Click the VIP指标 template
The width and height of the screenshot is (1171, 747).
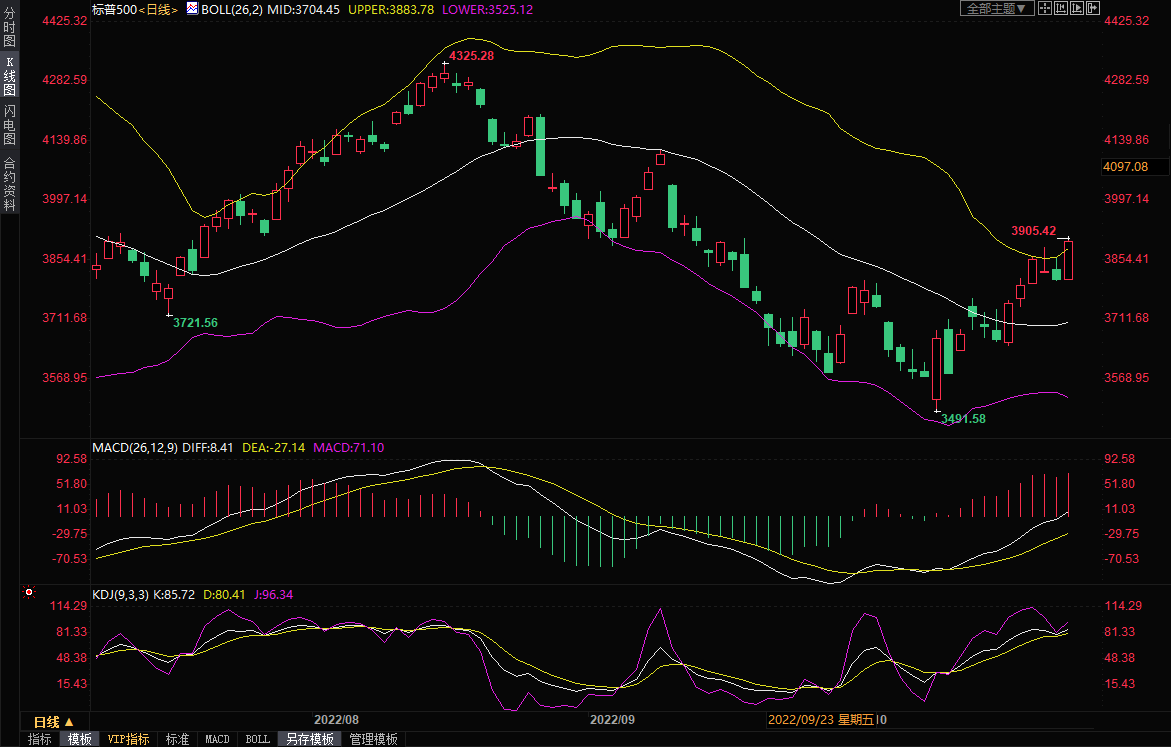coord(129,739)
